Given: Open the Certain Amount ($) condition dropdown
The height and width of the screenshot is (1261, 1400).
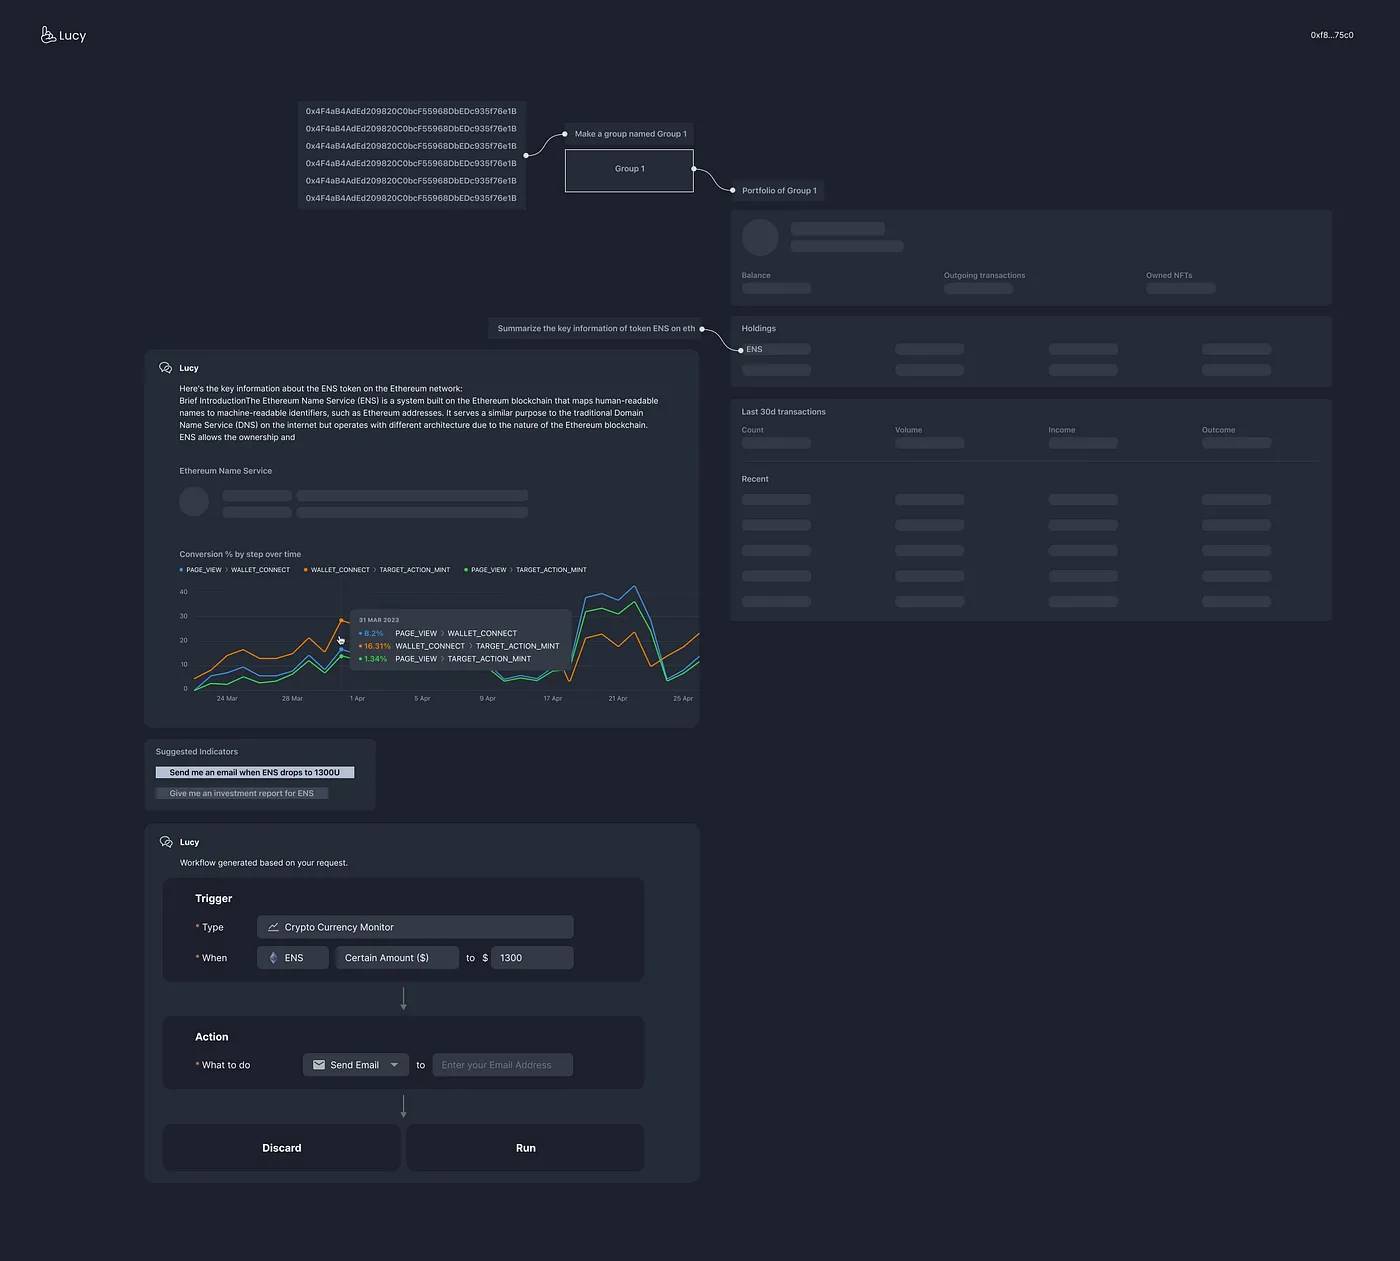Looking at the screenshot, I should pyautogui.click(x=396, y=958).
